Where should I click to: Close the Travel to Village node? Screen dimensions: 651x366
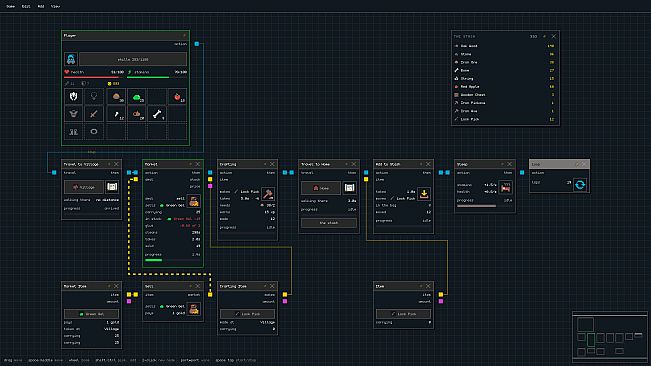point(117,164)
